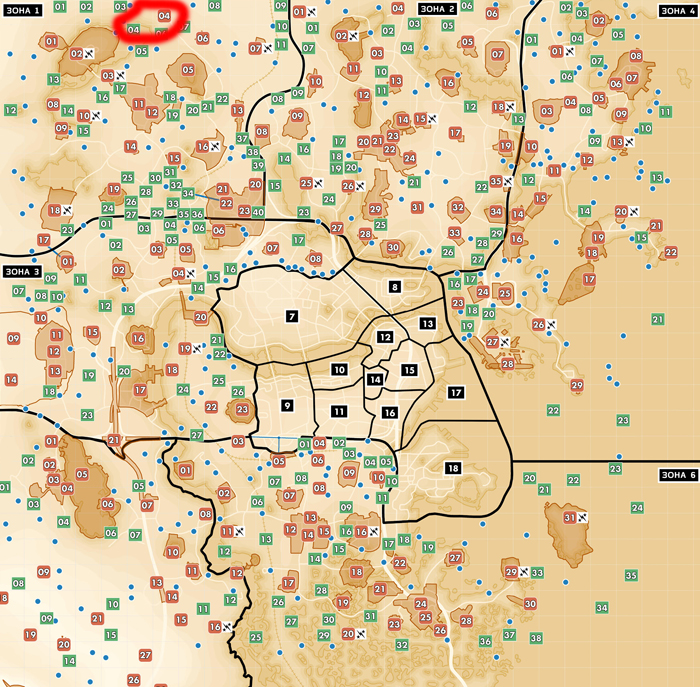Click the green 40 location marker
The image size is (700, 687).
point(258,212)
